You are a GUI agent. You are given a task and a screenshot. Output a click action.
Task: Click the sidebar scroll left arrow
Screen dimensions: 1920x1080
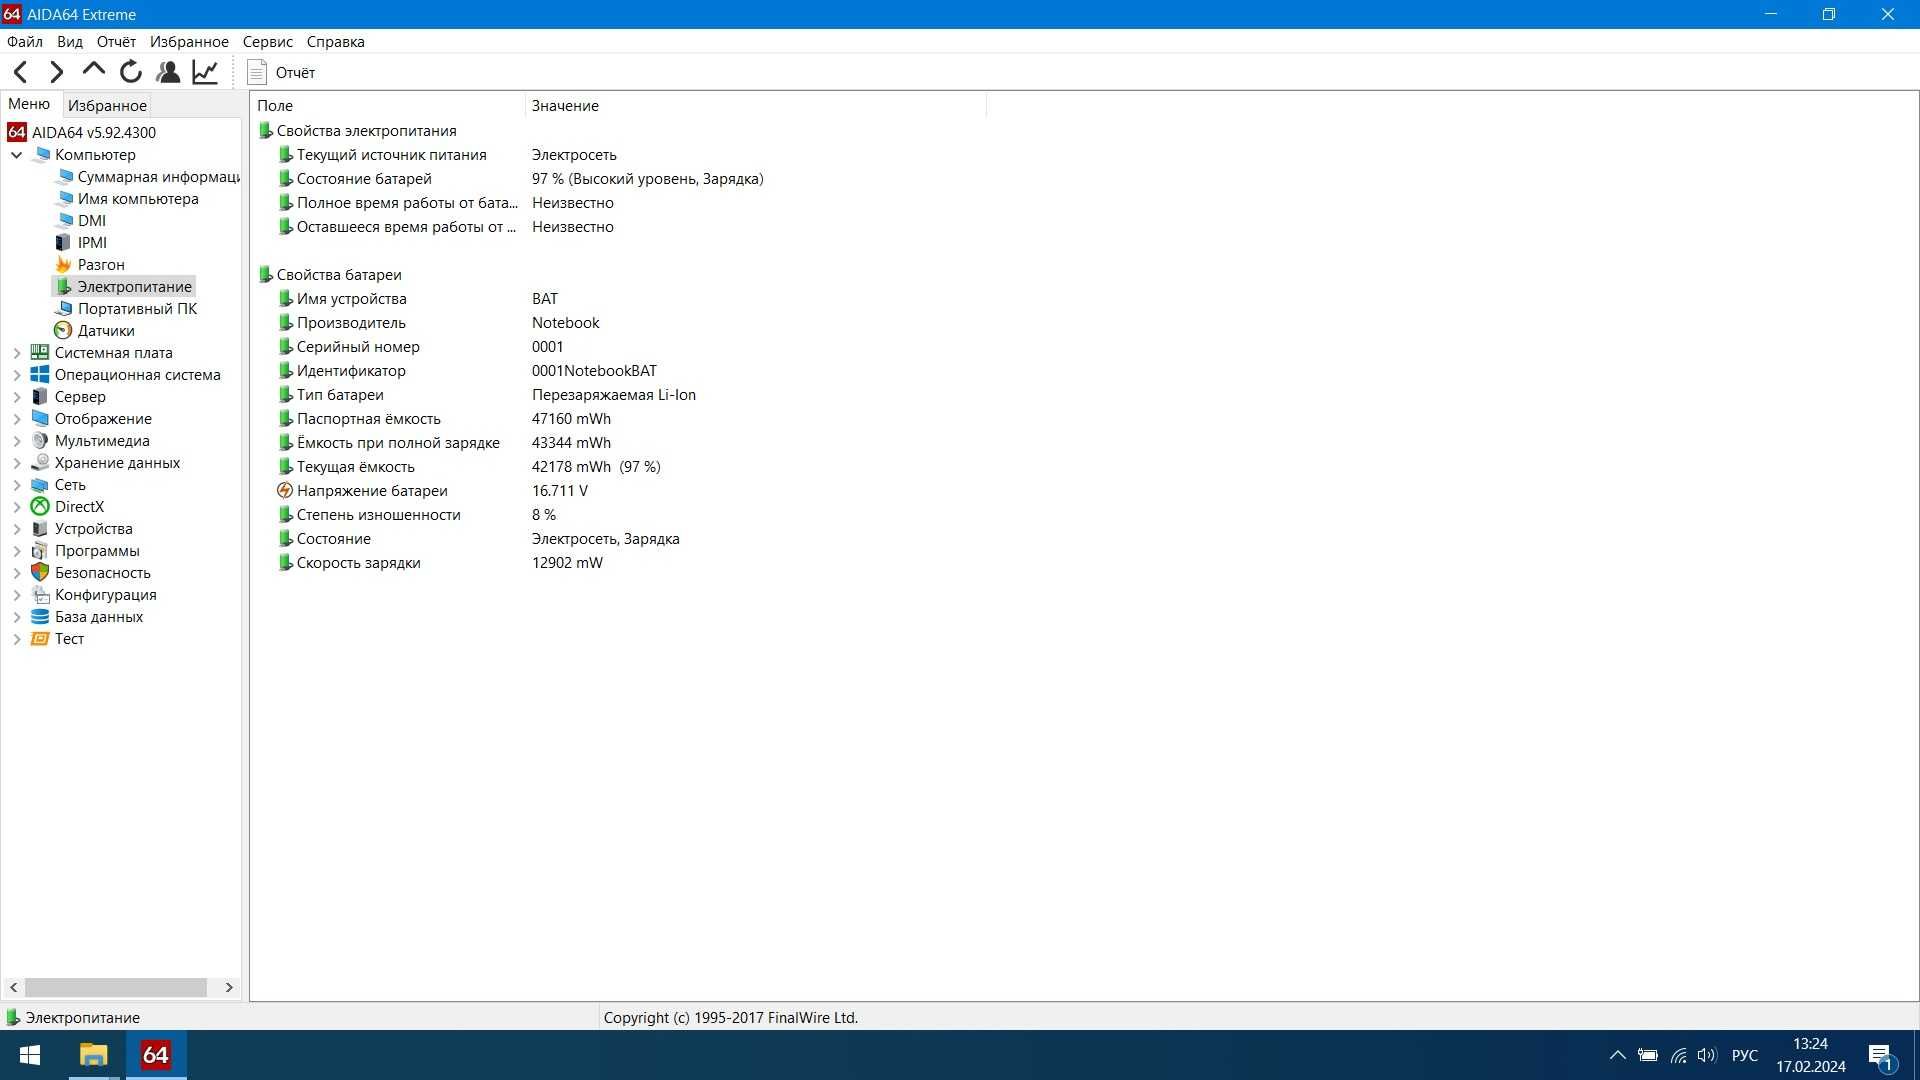tap(13, 987)
